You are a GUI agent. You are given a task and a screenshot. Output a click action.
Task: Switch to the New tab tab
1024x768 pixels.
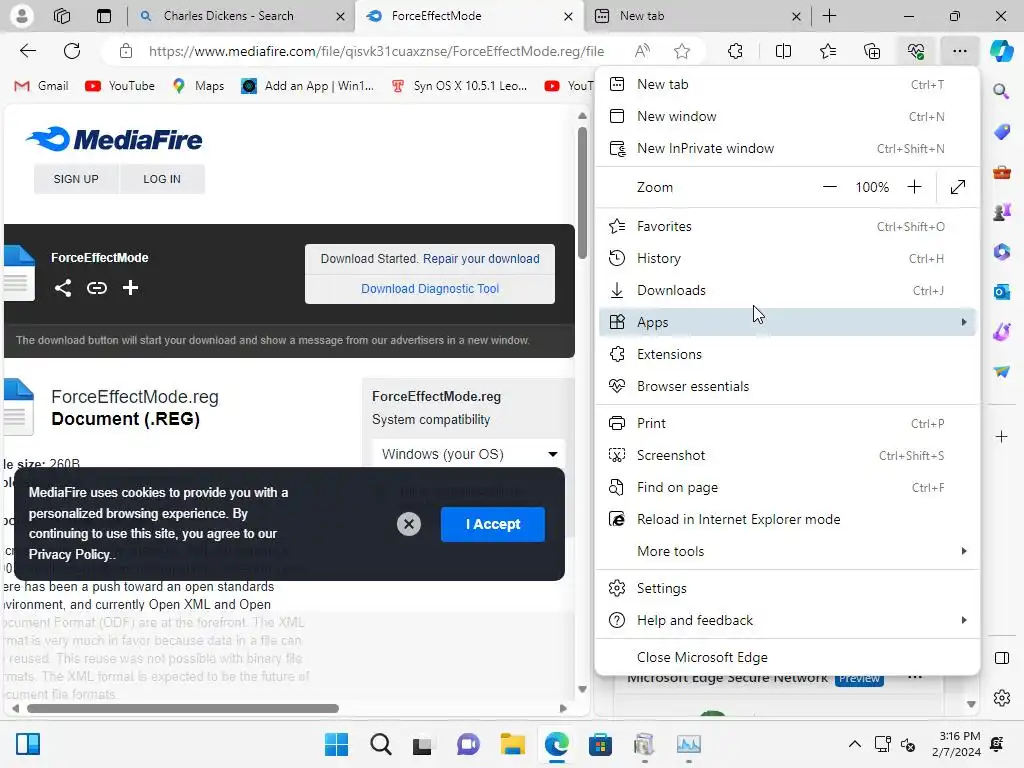(697, 16)
